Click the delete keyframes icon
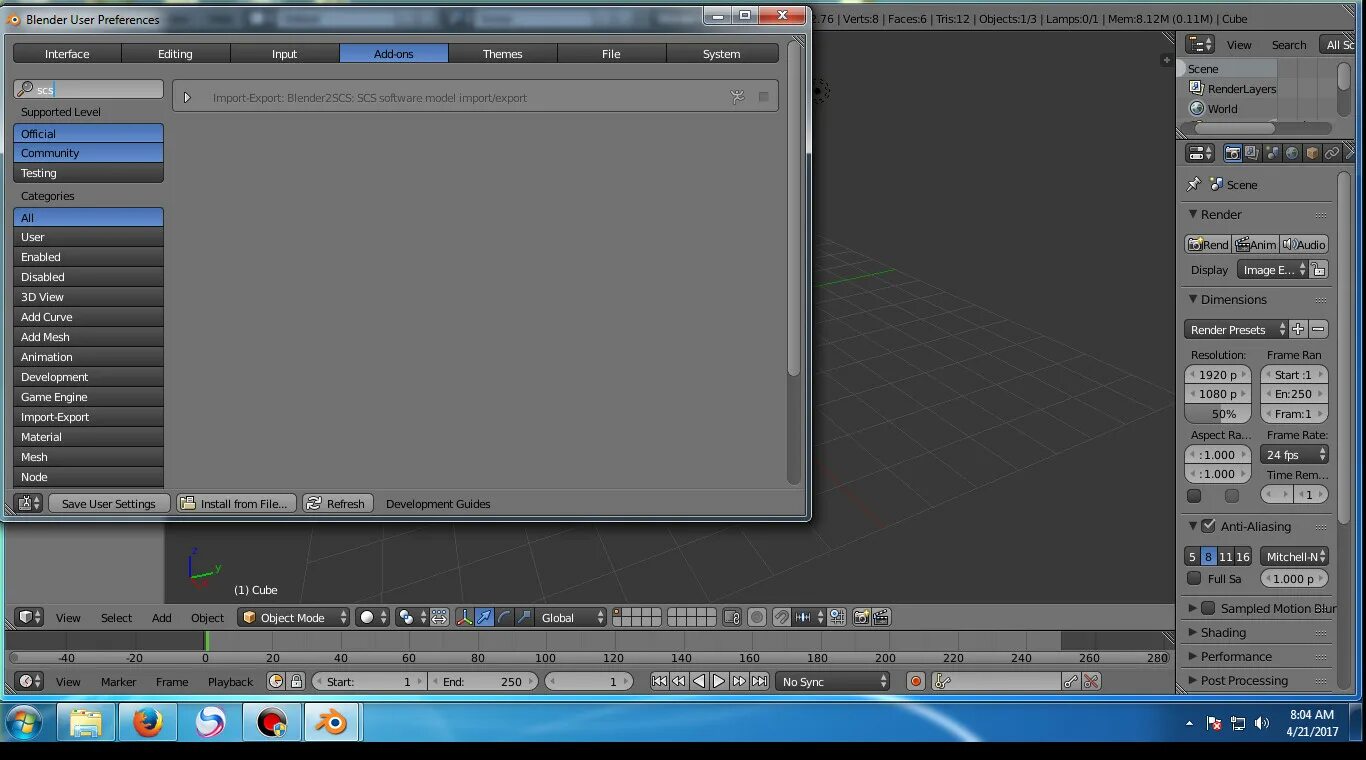This screenshot has height=760, width=1366. pyautogui.click(x=1091, y=682)
